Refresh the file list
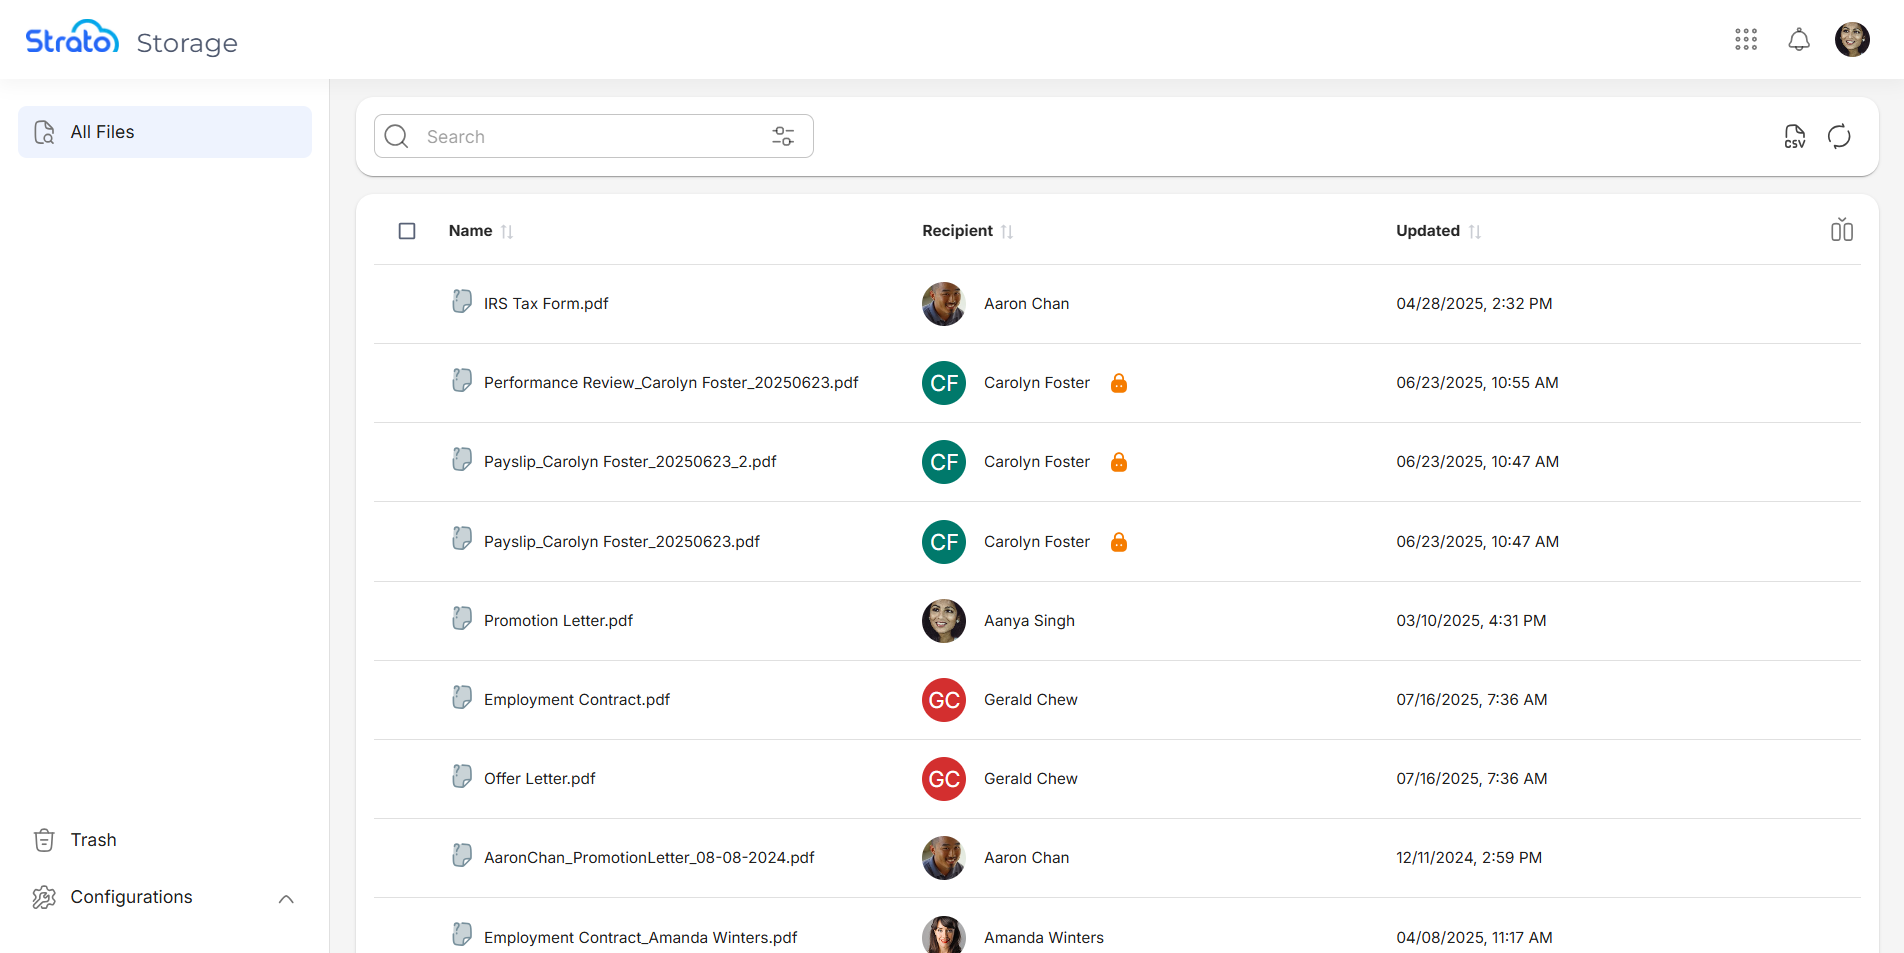 pyautogui.click(x=1839, y=136)
